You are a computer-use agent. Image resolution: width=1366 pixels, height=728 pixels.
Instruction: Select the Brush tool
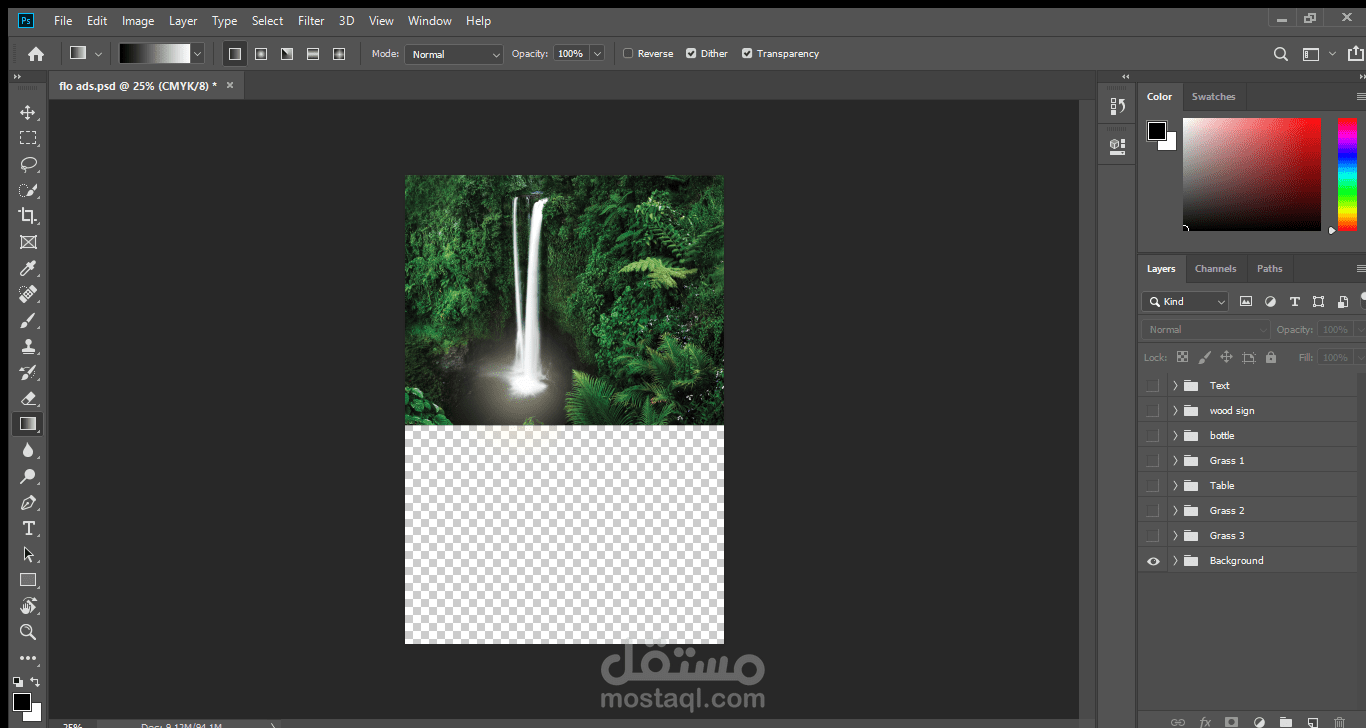tap(28, 320)
